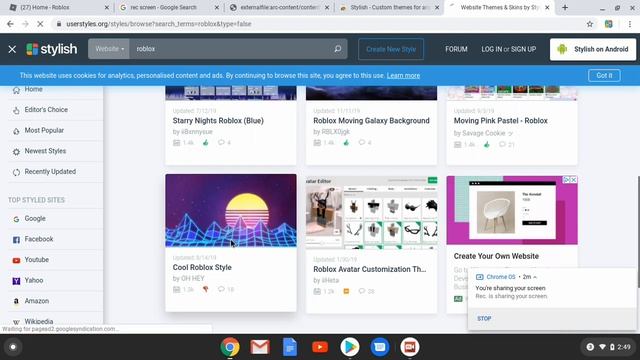Close the Stylish sidebar with the X icon

[12, 49]
